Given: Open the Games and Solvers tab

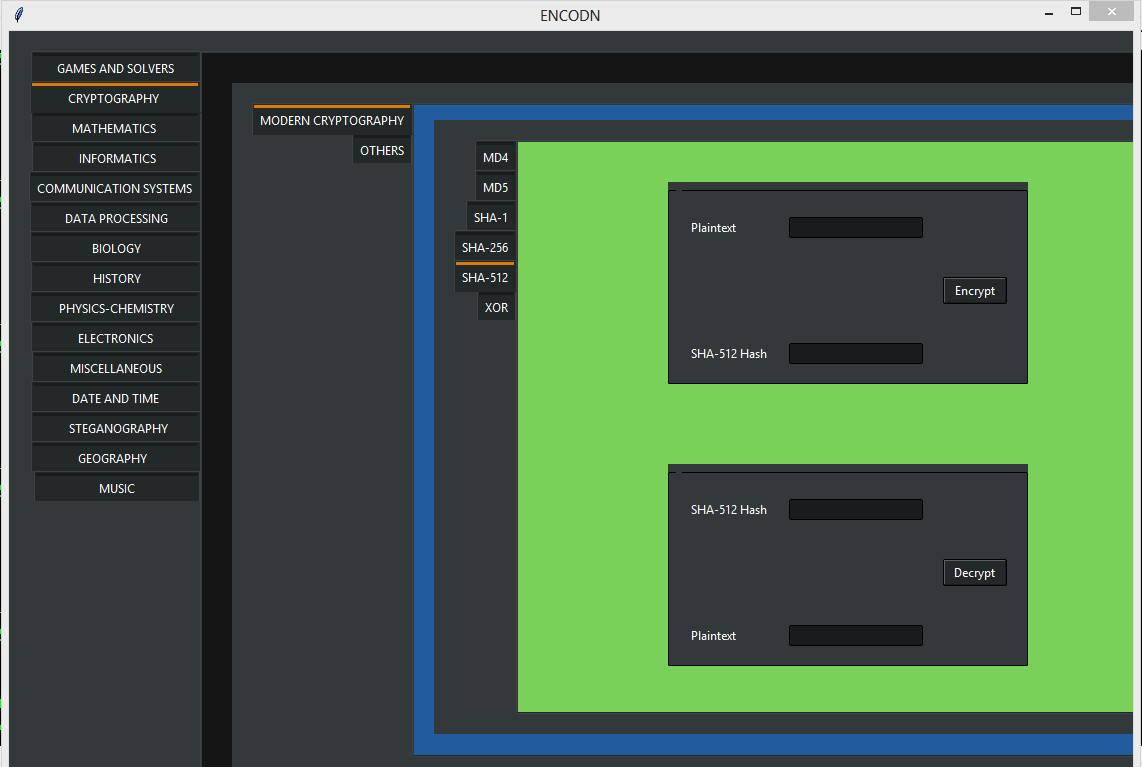Looking at the screenshot, I should 115,68.
